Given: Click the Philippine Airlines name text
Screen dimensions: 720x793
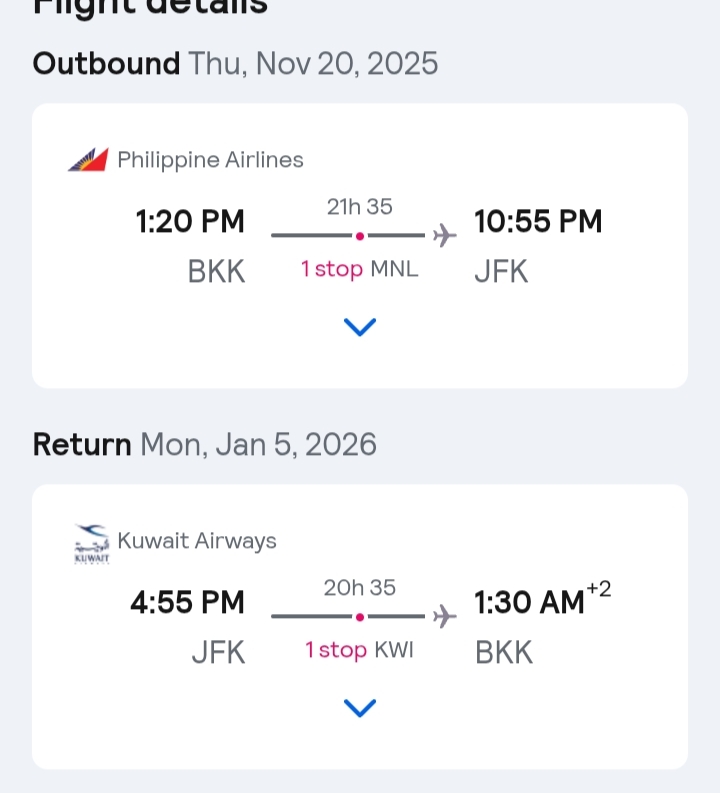Looking at the screenshot, I should click(210, 160).
